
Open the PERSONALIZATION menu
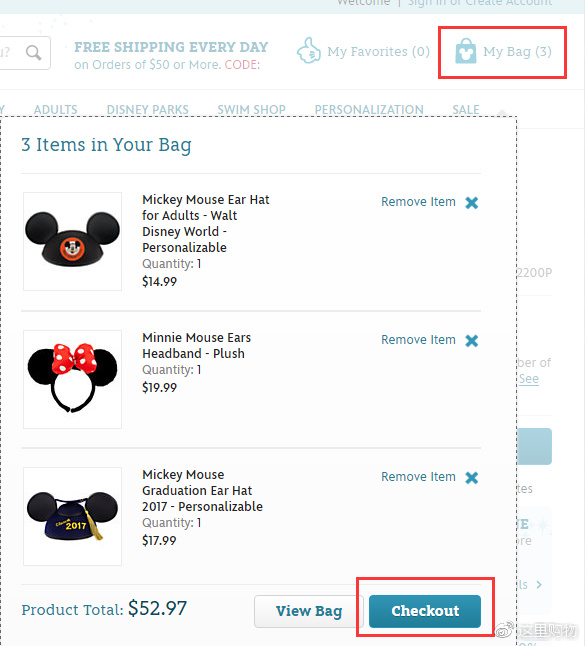pos(369,110)
